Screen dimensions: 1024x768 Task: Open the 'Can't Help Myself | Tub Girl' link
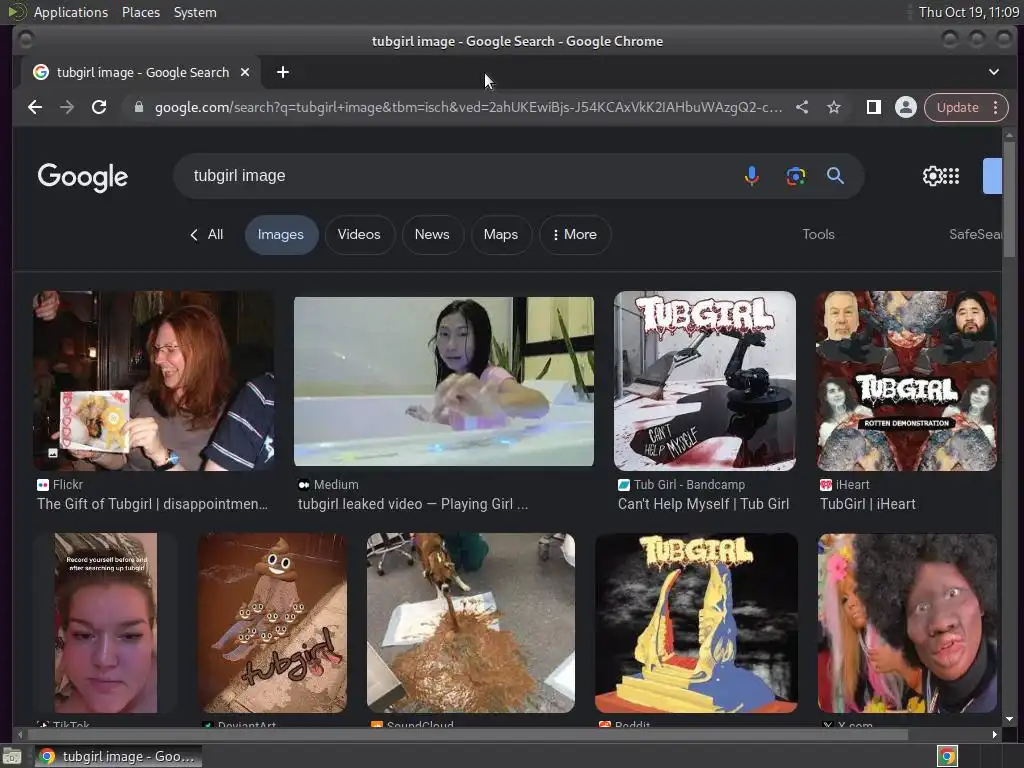click(703, 504)
